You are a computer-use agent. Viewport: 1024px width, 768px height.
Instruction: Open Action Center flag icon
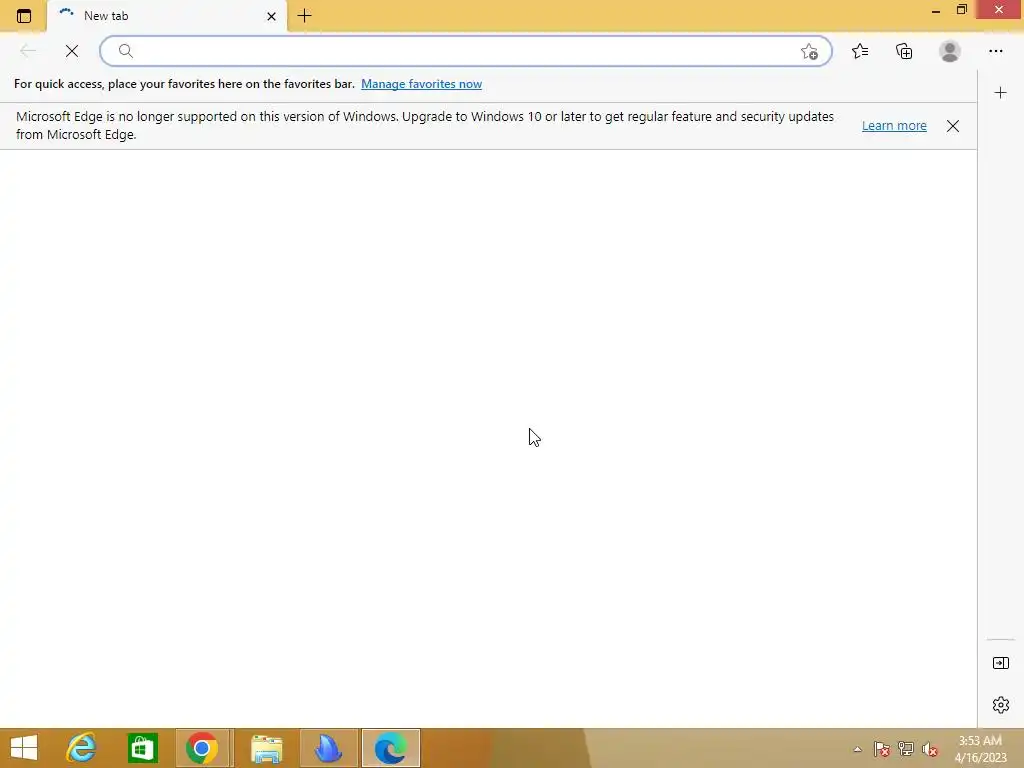click(882, 749)
